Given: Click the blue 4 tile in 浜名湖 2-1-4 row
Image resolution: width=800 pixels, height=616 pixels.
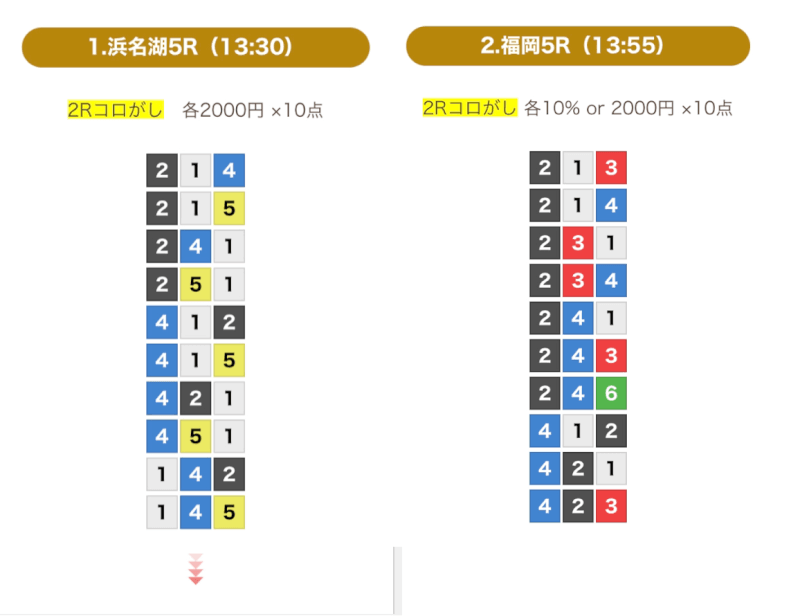Looking at the screenshot, I should (229, 170).
